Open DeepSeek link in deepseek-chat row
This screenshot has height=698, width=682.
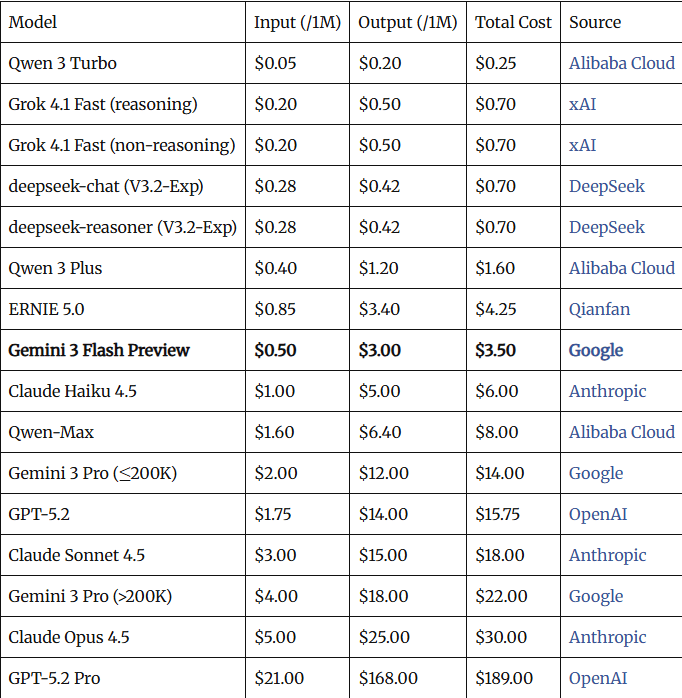606,186
